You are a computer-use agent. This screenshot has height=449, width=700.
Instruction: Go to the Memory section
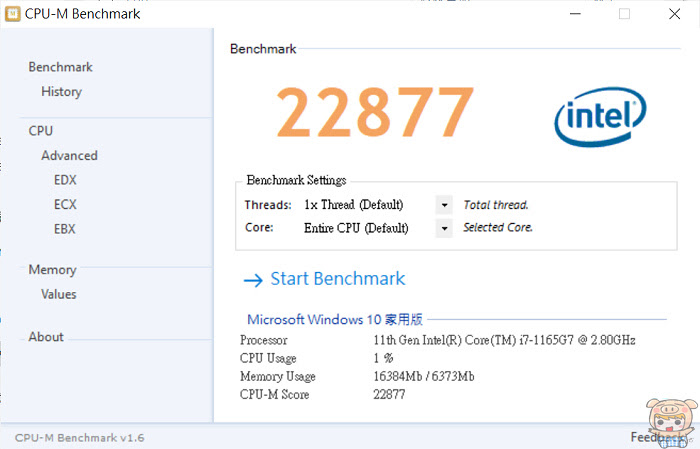tap(53, 270)
